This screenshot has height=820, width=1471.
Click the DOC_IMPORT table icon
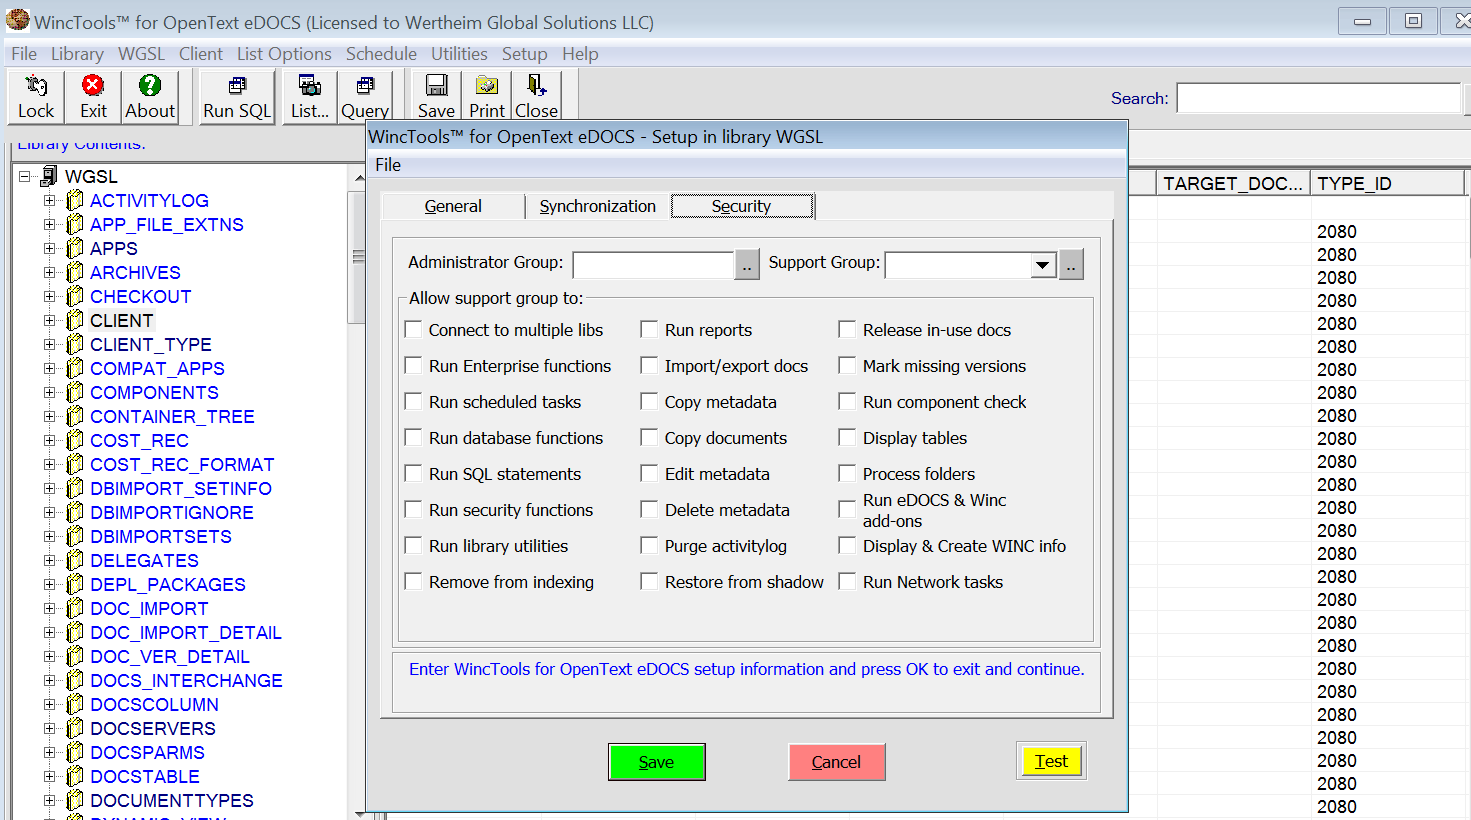click(x=74, y=609)
